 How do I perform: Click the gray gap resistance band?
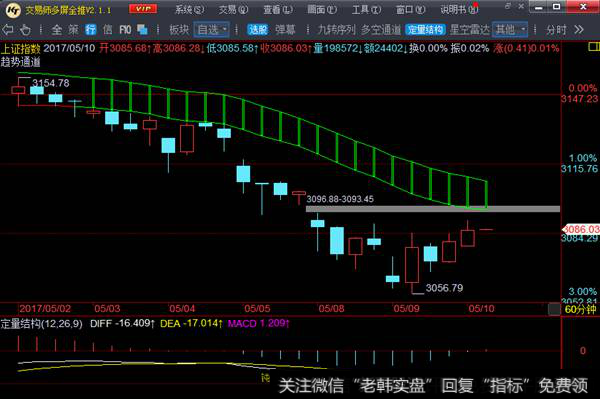433,209
